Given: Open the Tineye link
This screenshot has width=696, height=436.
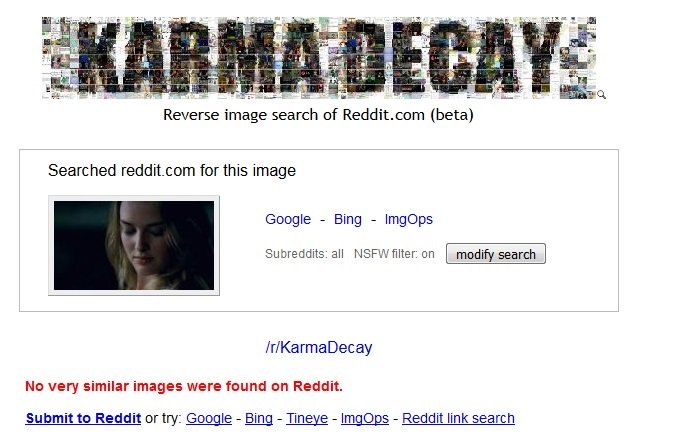Looking at the screenshot, I should [307, 418].
